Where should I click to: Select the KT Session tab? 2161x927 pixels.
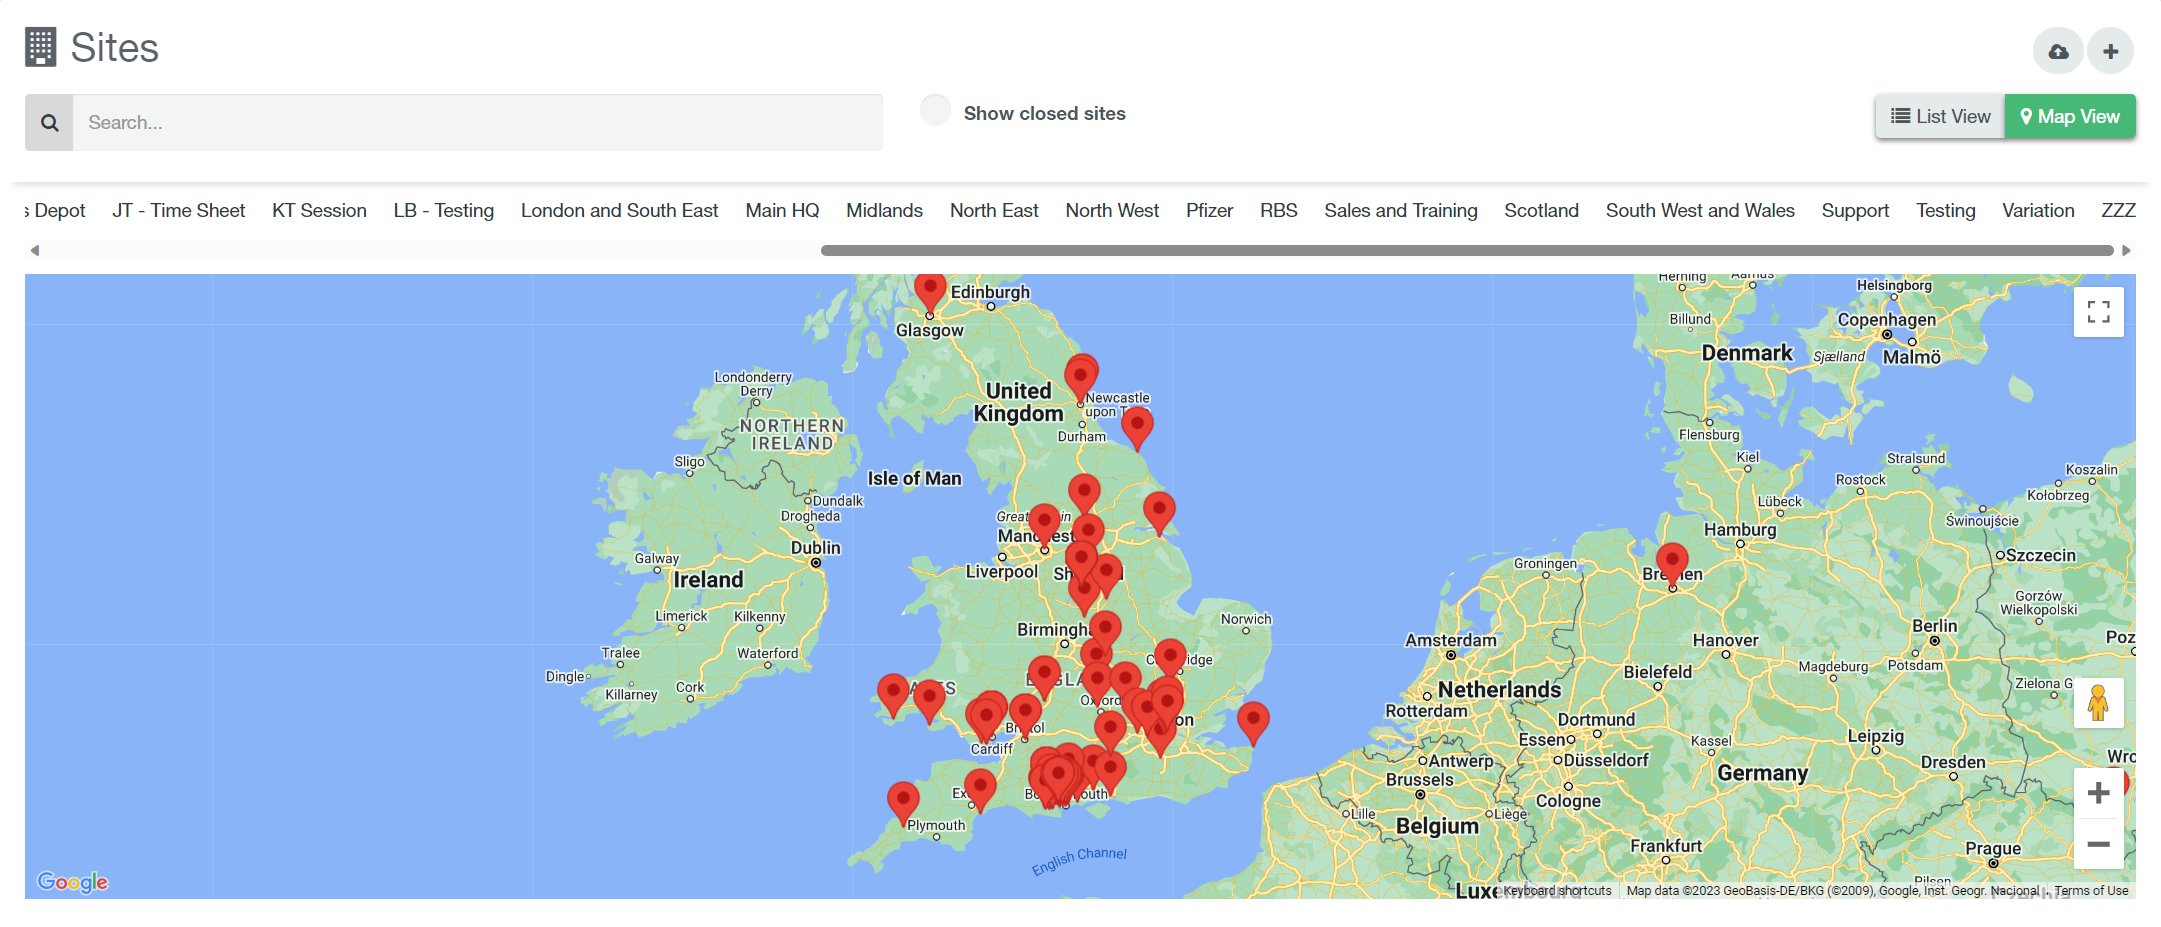pyautogui.click(x=319, y=211)
